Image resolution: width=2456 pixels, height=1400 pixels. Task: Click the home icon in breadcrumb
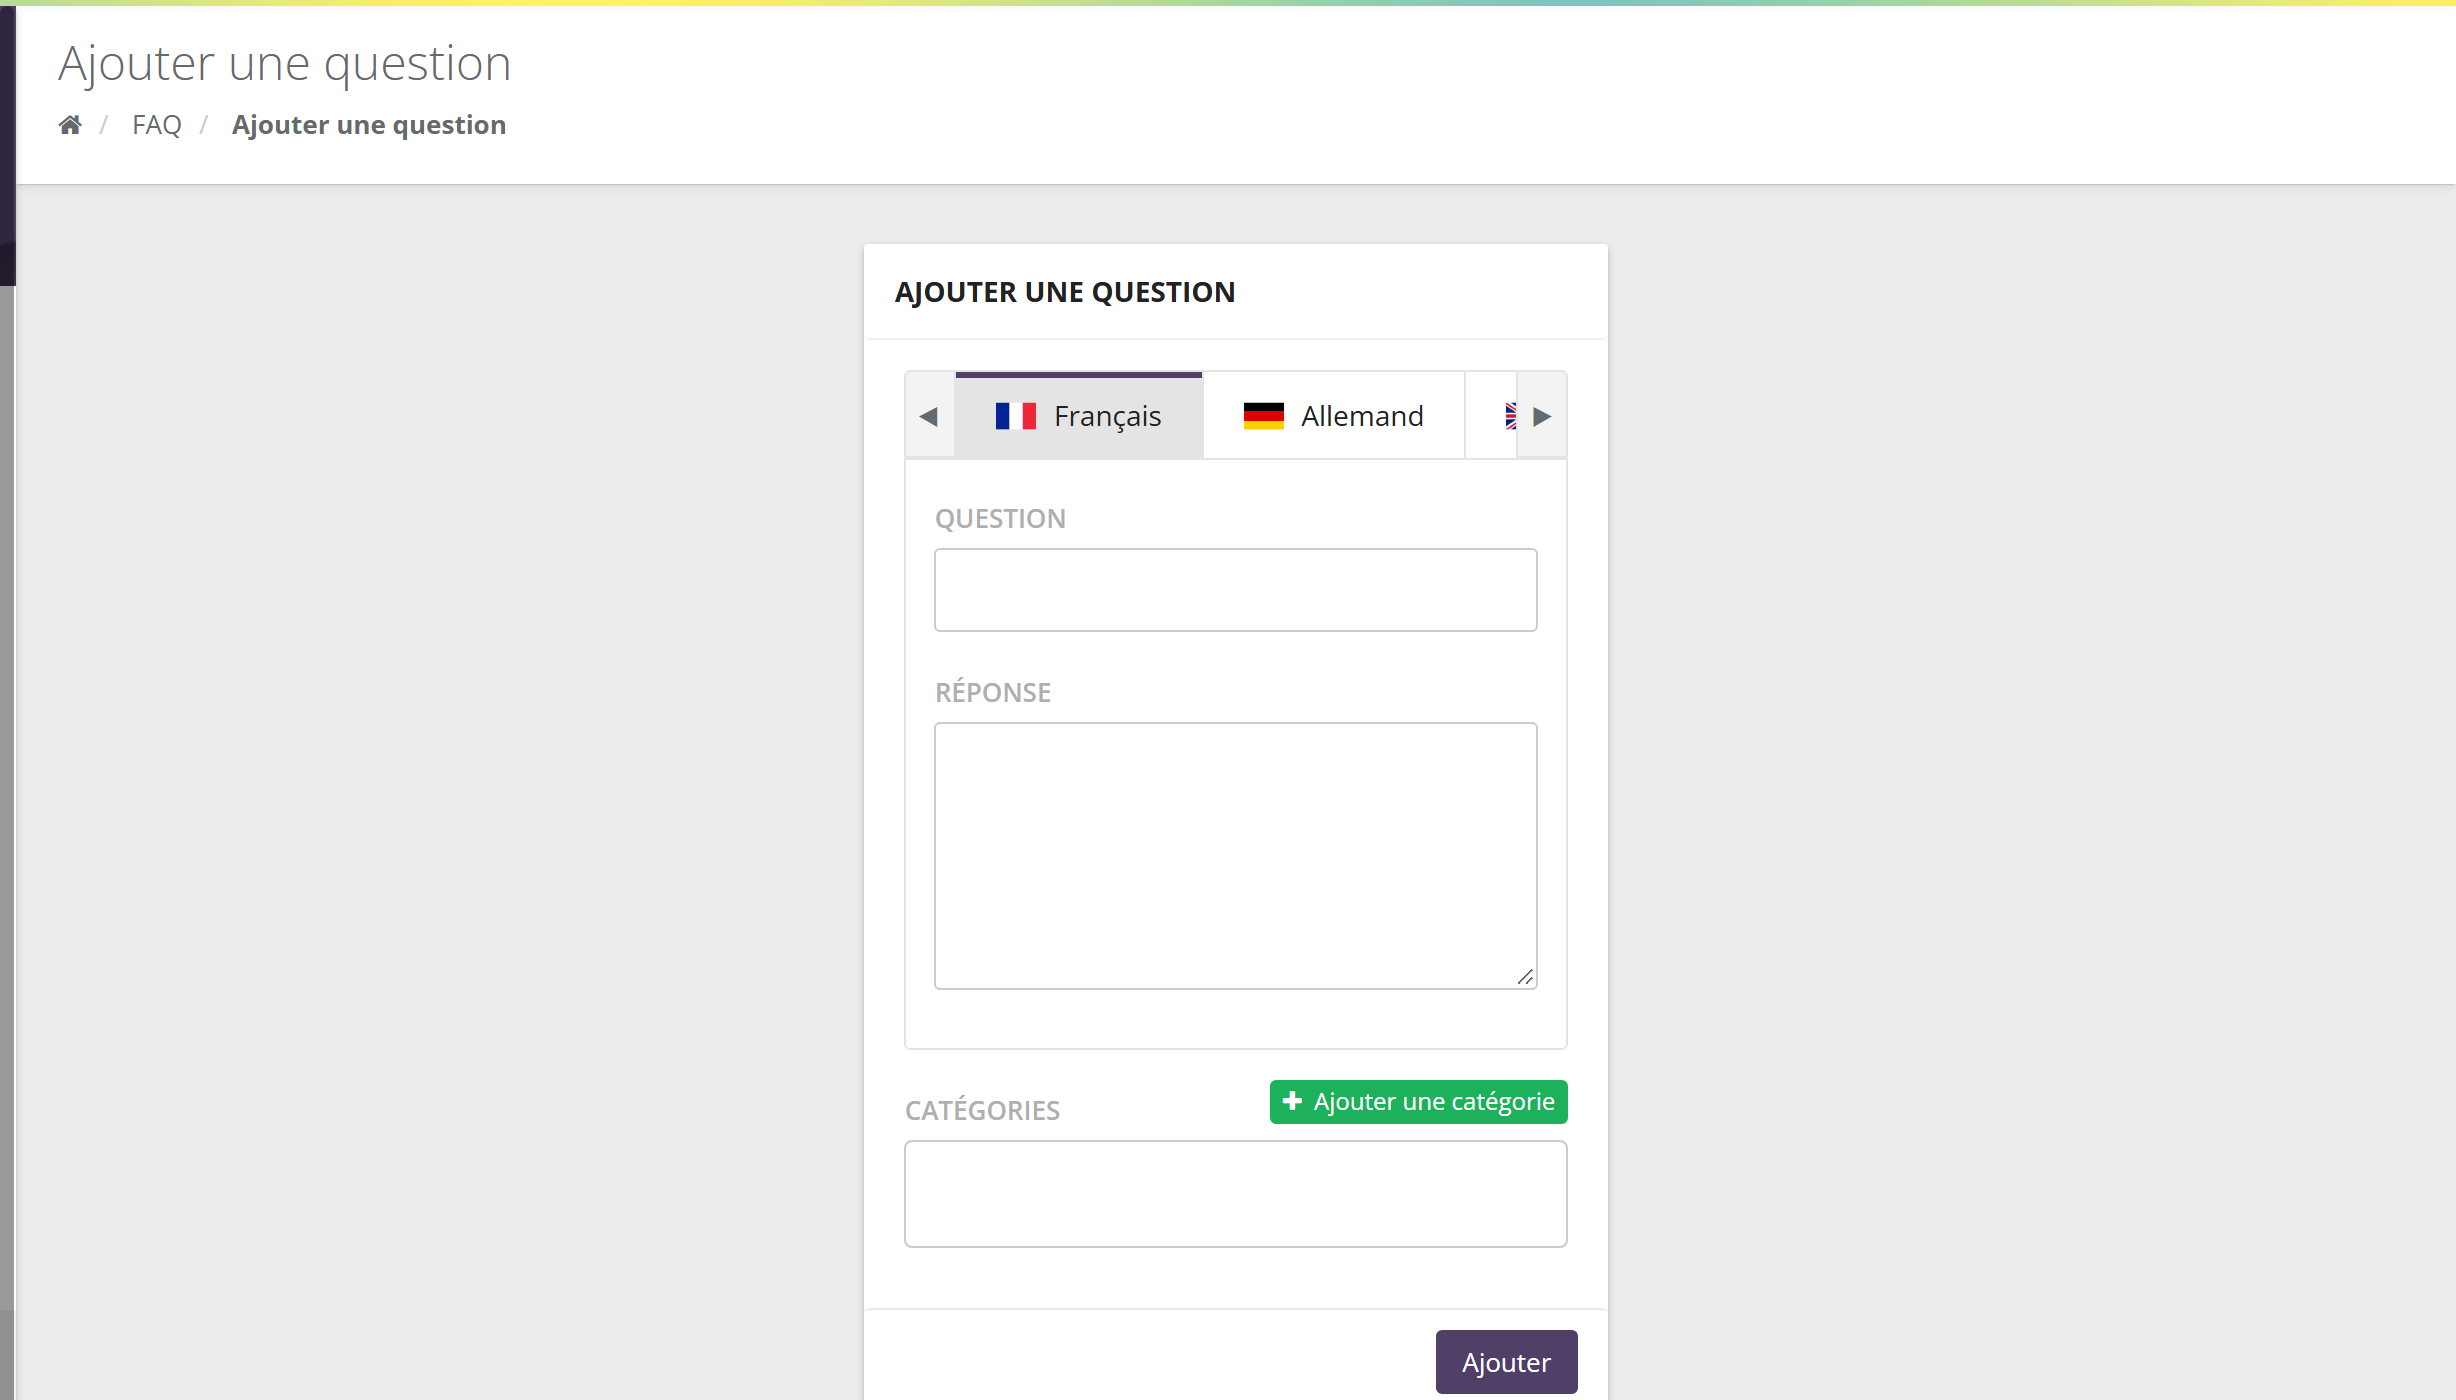coord(70,125)
